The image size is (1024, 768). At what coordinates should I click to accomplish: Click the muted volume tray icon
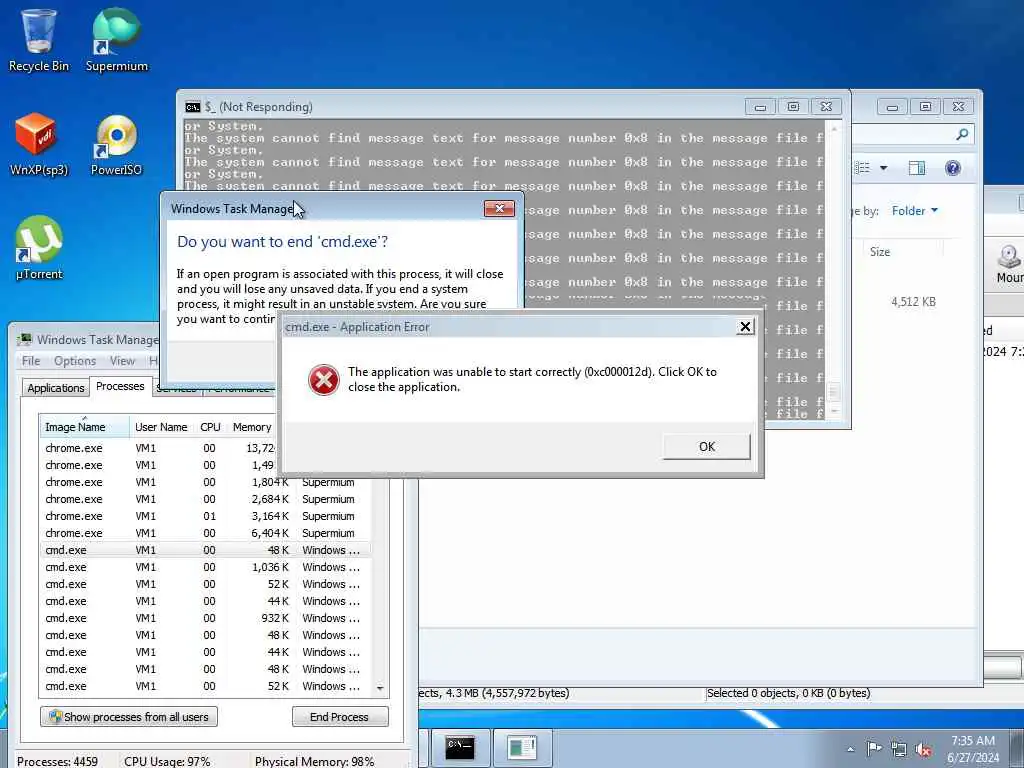(923, 749)
